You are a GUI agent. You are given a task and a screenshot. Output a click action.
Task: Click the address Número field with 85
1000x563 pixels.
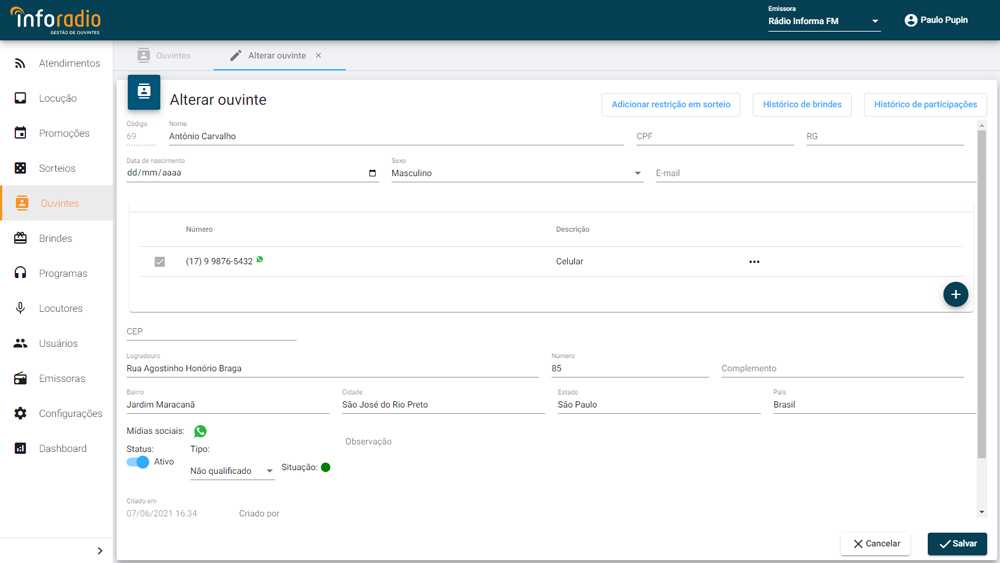[630, 369]
